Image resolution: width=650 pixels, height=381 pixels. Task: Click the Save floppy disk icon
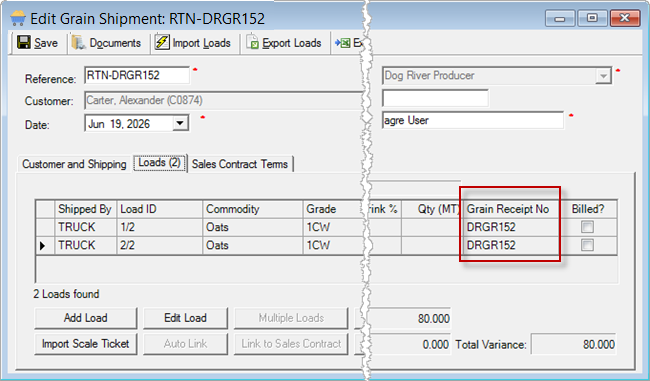(24, 42)
